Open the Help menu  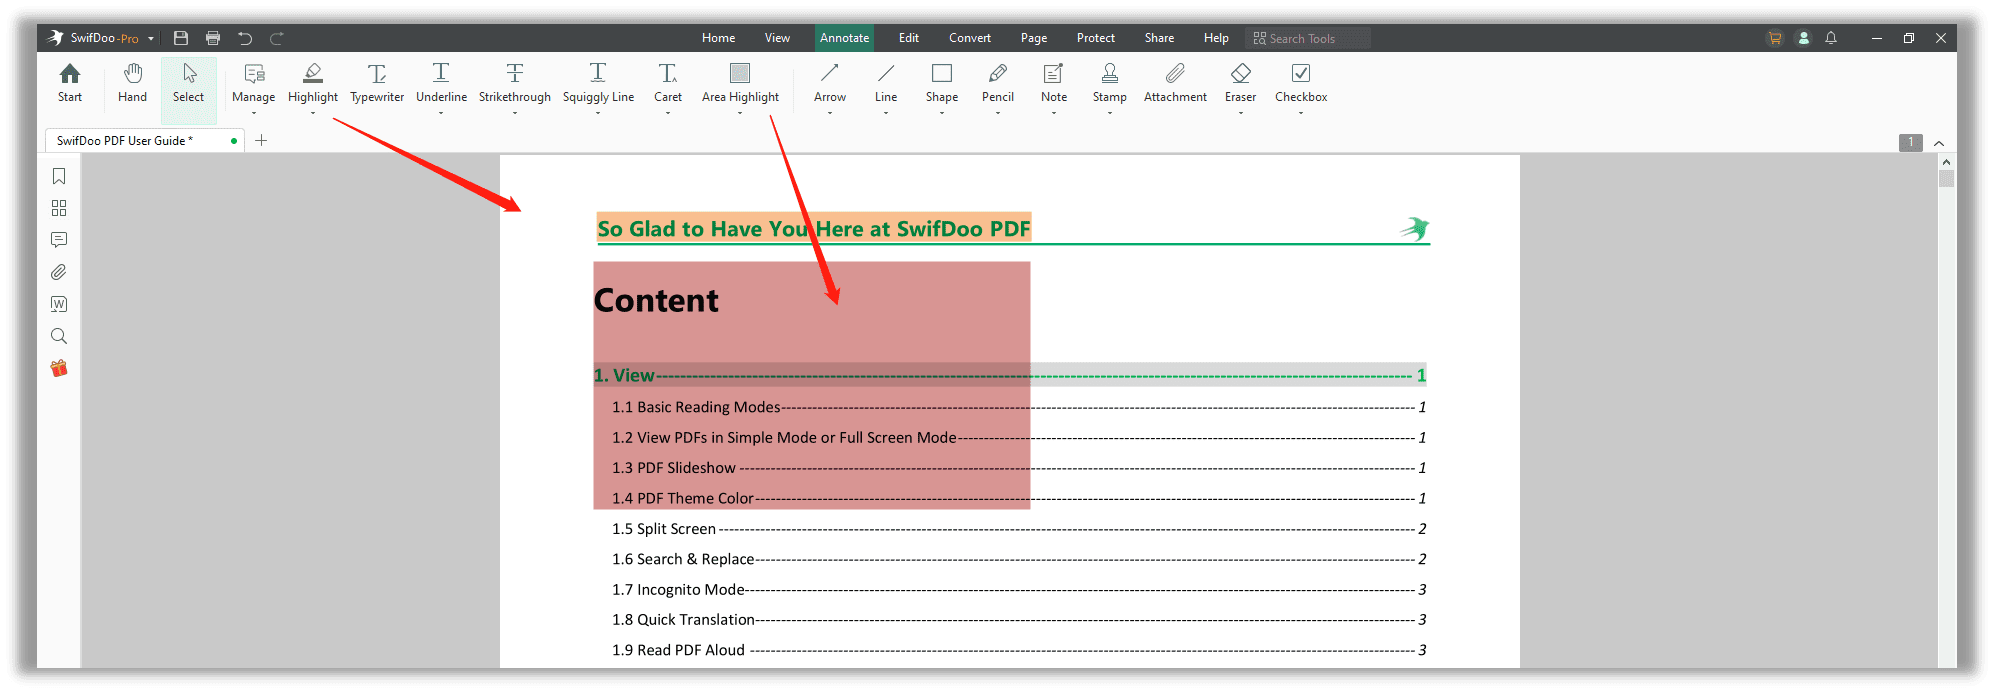1216,38
